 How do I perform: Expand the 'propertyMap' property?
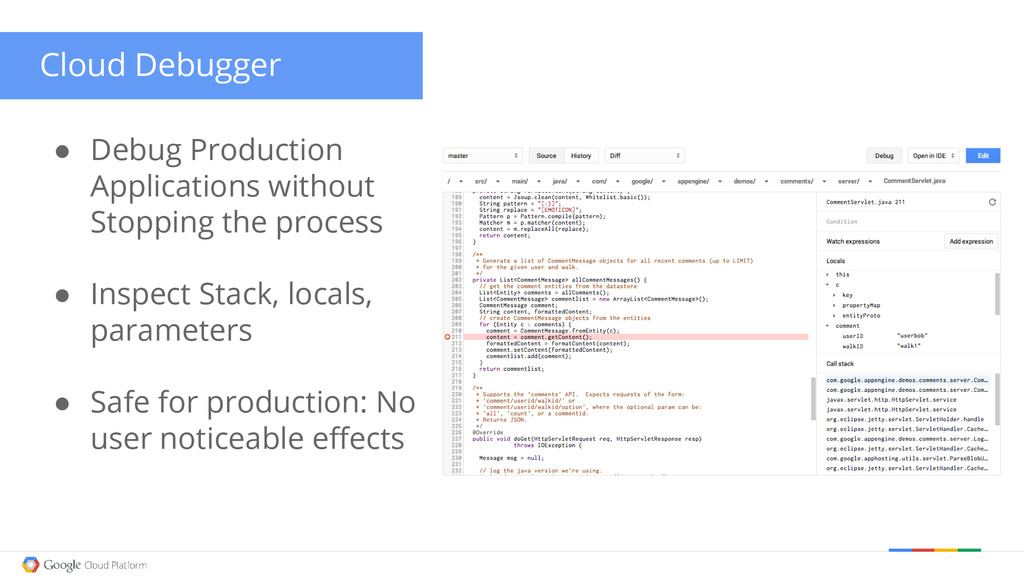click(834, 305)
